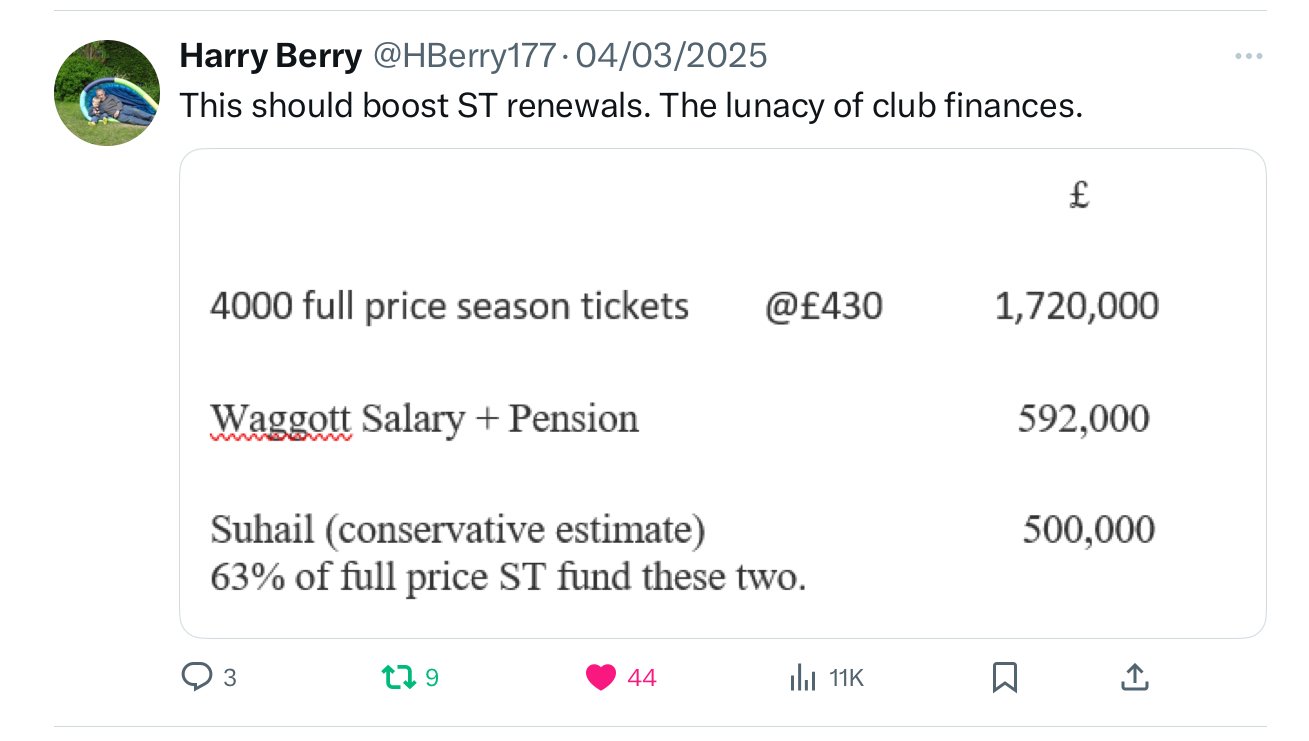Click the 44 likes count
Screen dimensions: 1309x741
[642, 679]
